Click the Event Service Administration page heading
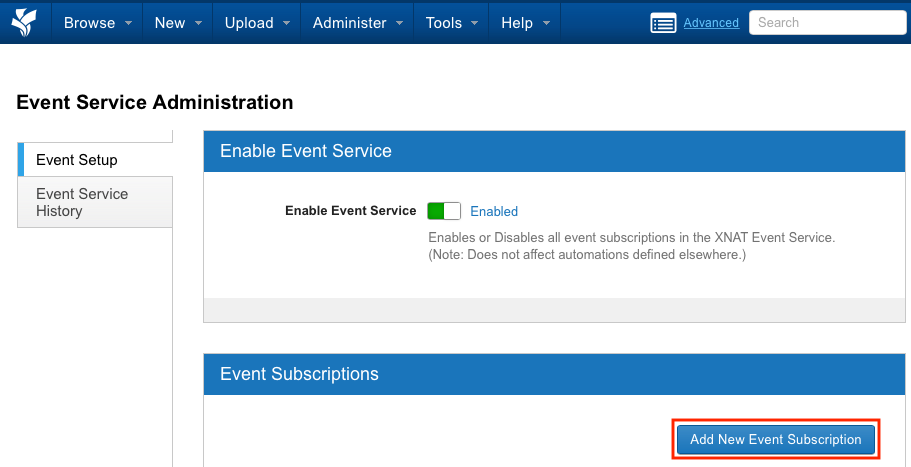 (155, 102)
